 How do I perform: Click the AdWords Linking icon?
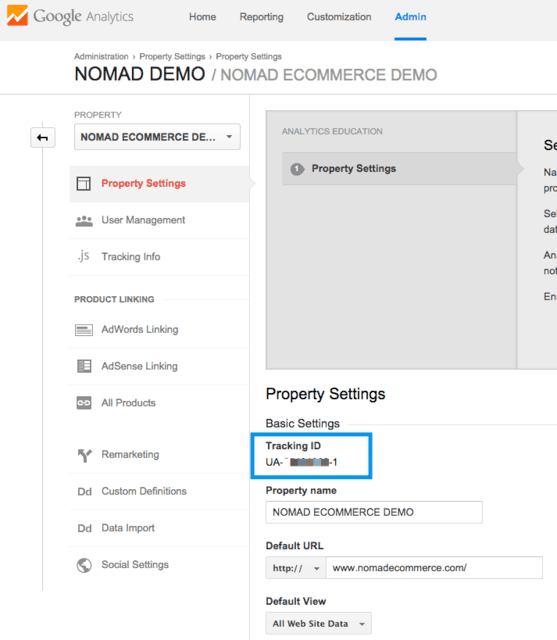(84, 329)
